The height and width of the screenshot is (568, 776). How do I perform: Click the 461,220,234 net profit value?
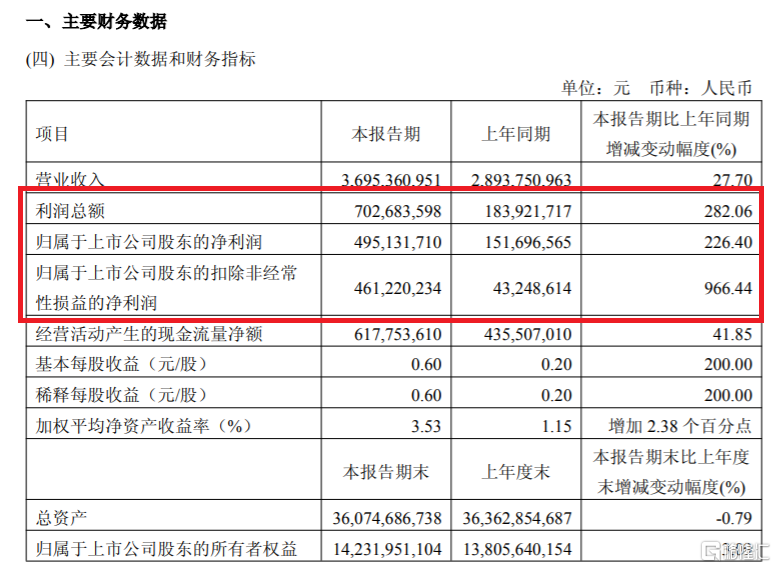click(397, 288)
